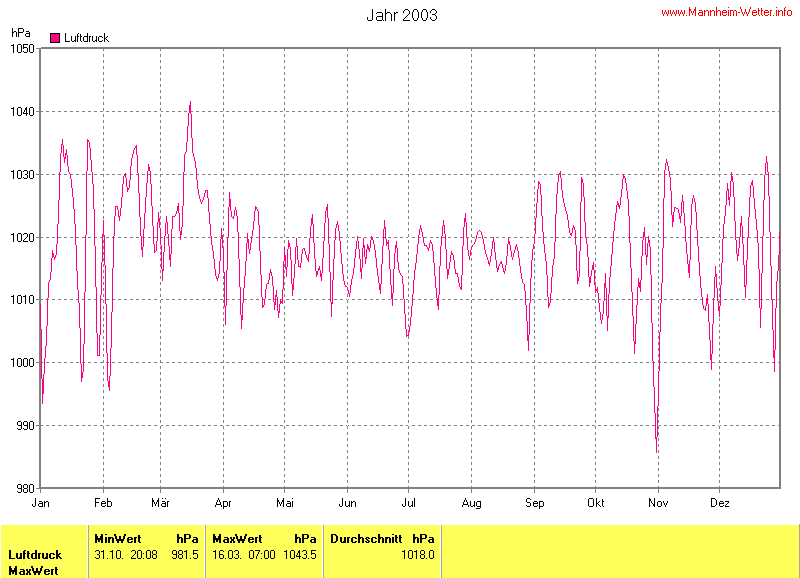Click the Okt month axis label

pos(596,502)
